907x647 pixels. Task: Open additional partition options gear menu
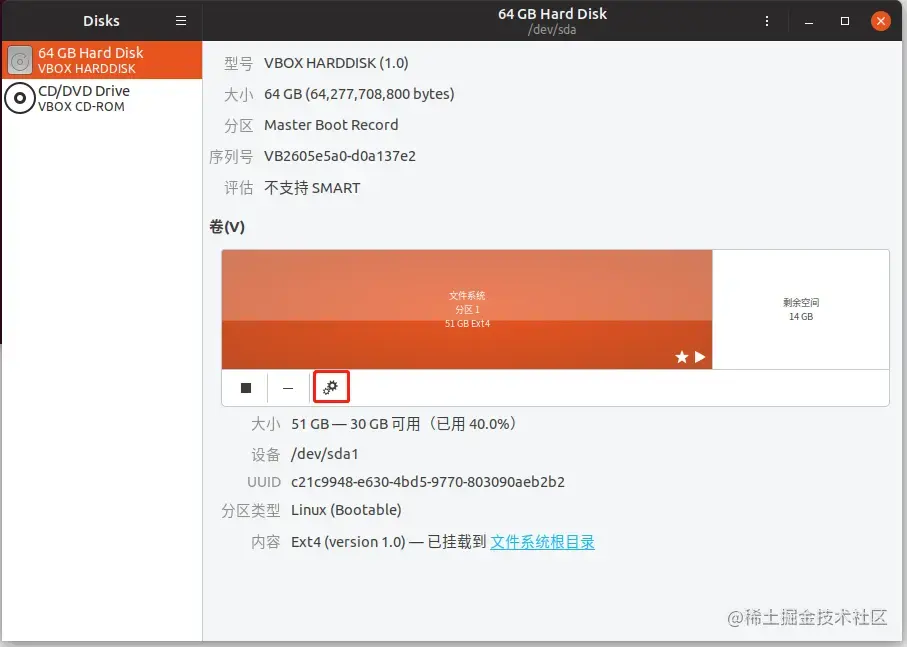[331, 387]
